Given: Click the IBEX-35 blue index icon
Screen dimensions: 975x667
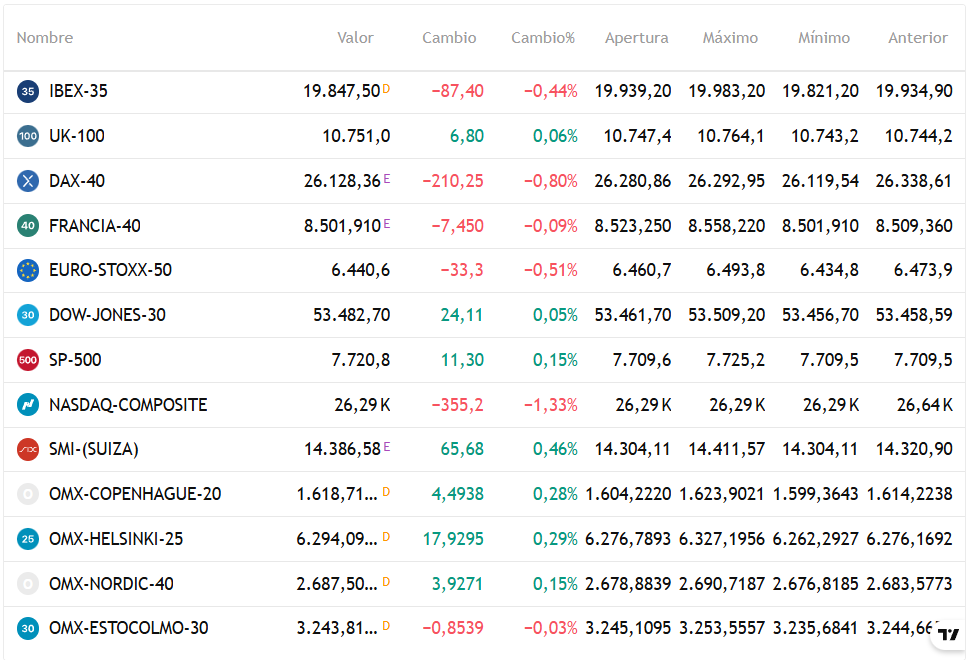Looking at the screenshot, I should [x=28, y=91].
